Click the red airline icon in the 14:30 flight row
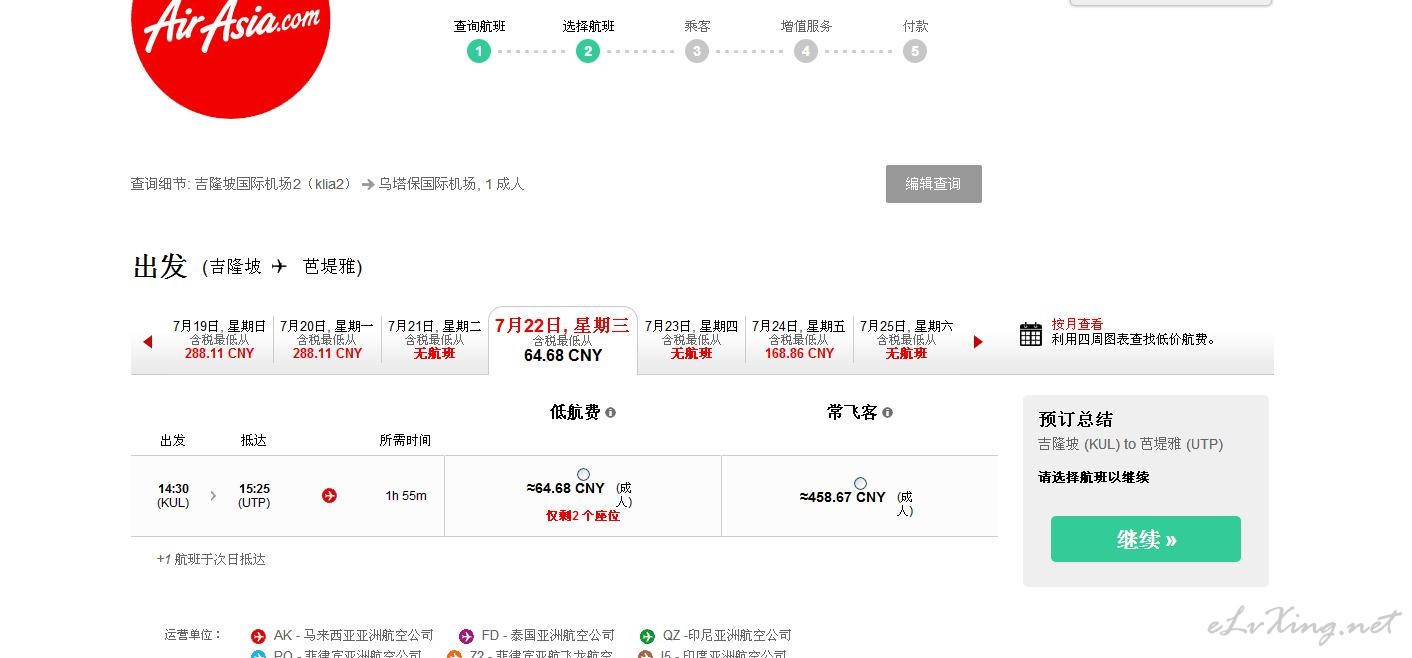The image size is (1412, 658). tap(329, 495)
